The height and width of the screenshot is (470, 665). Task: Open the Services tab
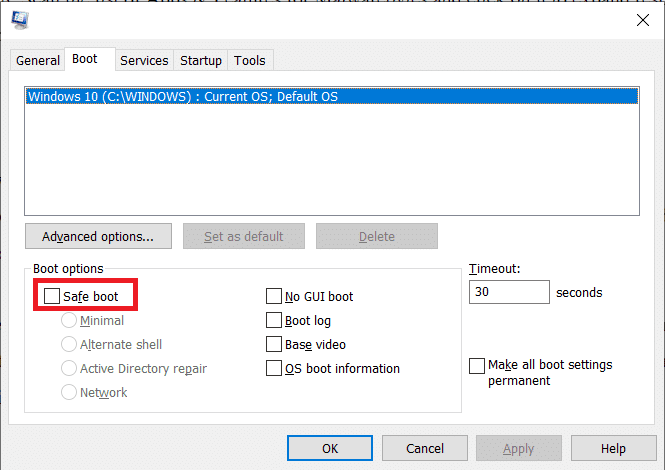144,60
